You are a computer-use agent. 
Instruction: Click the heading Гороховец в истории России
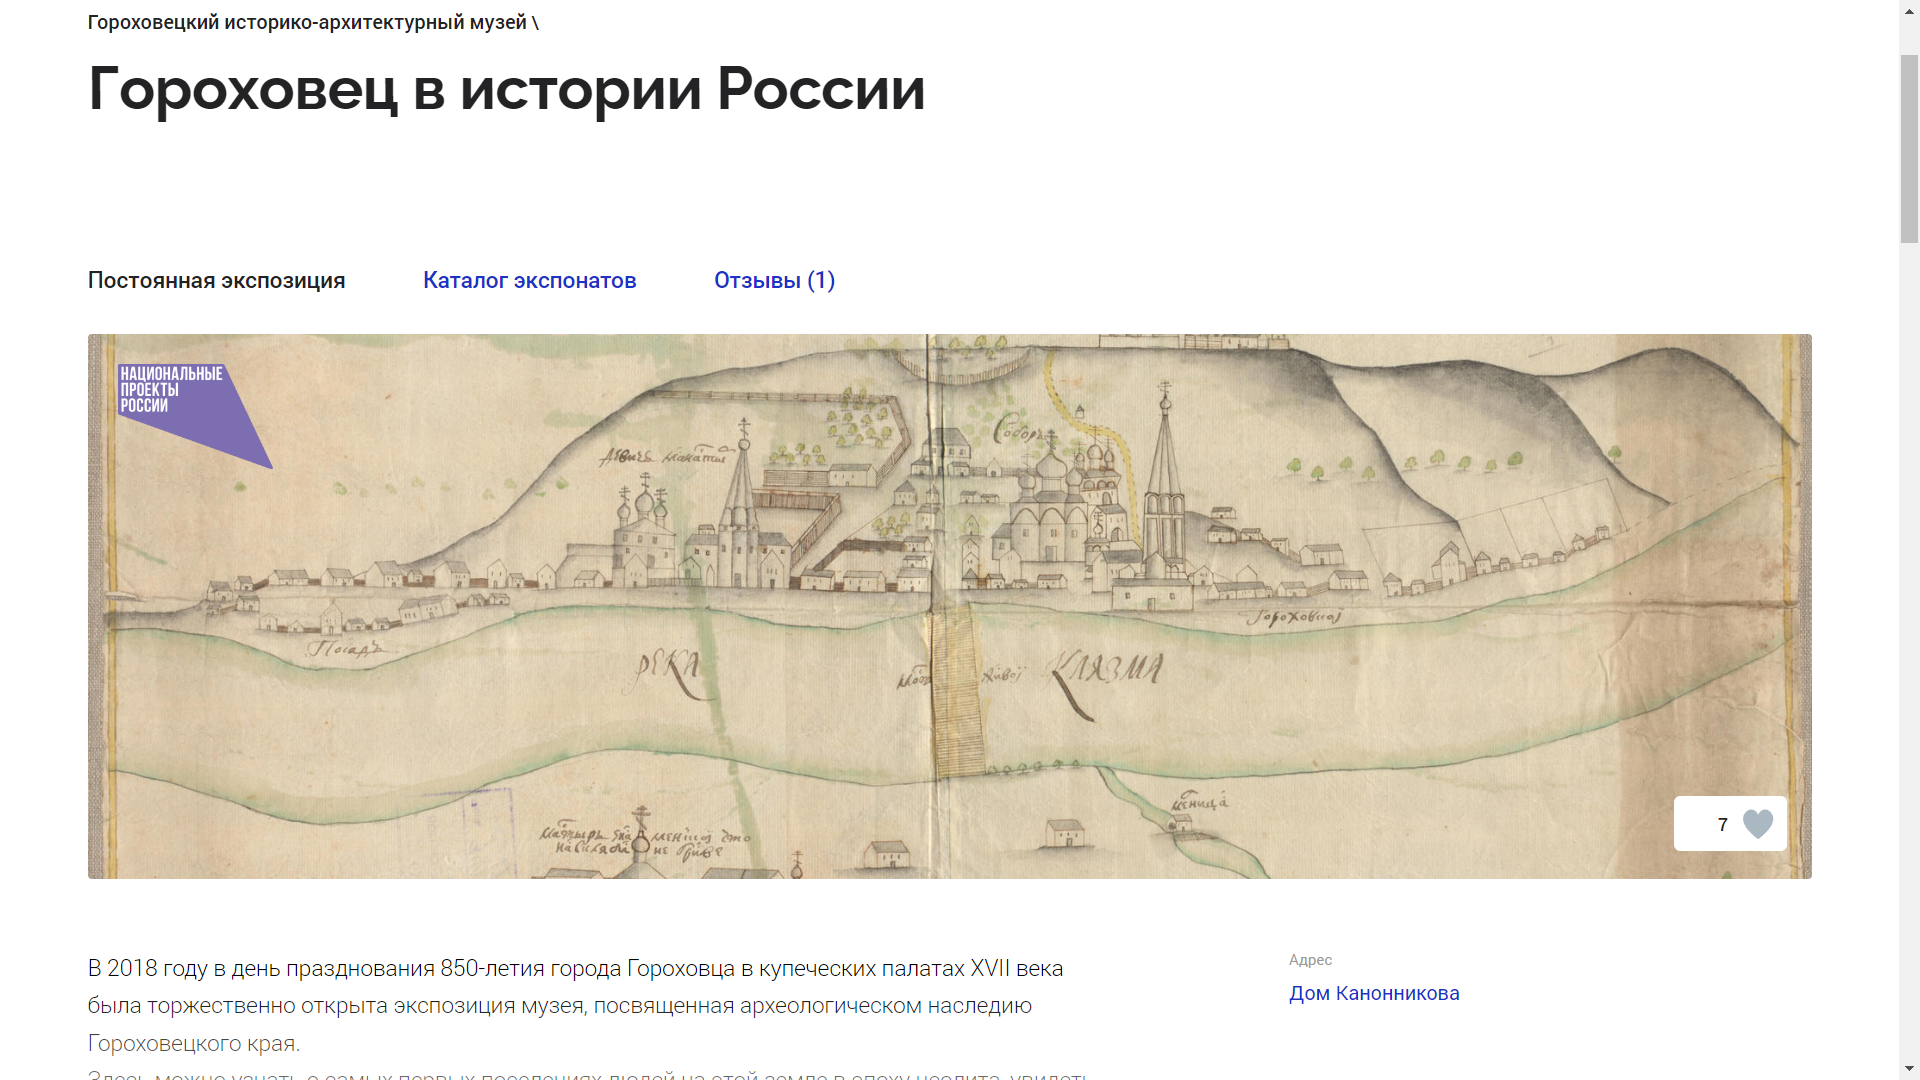[506, 89]
